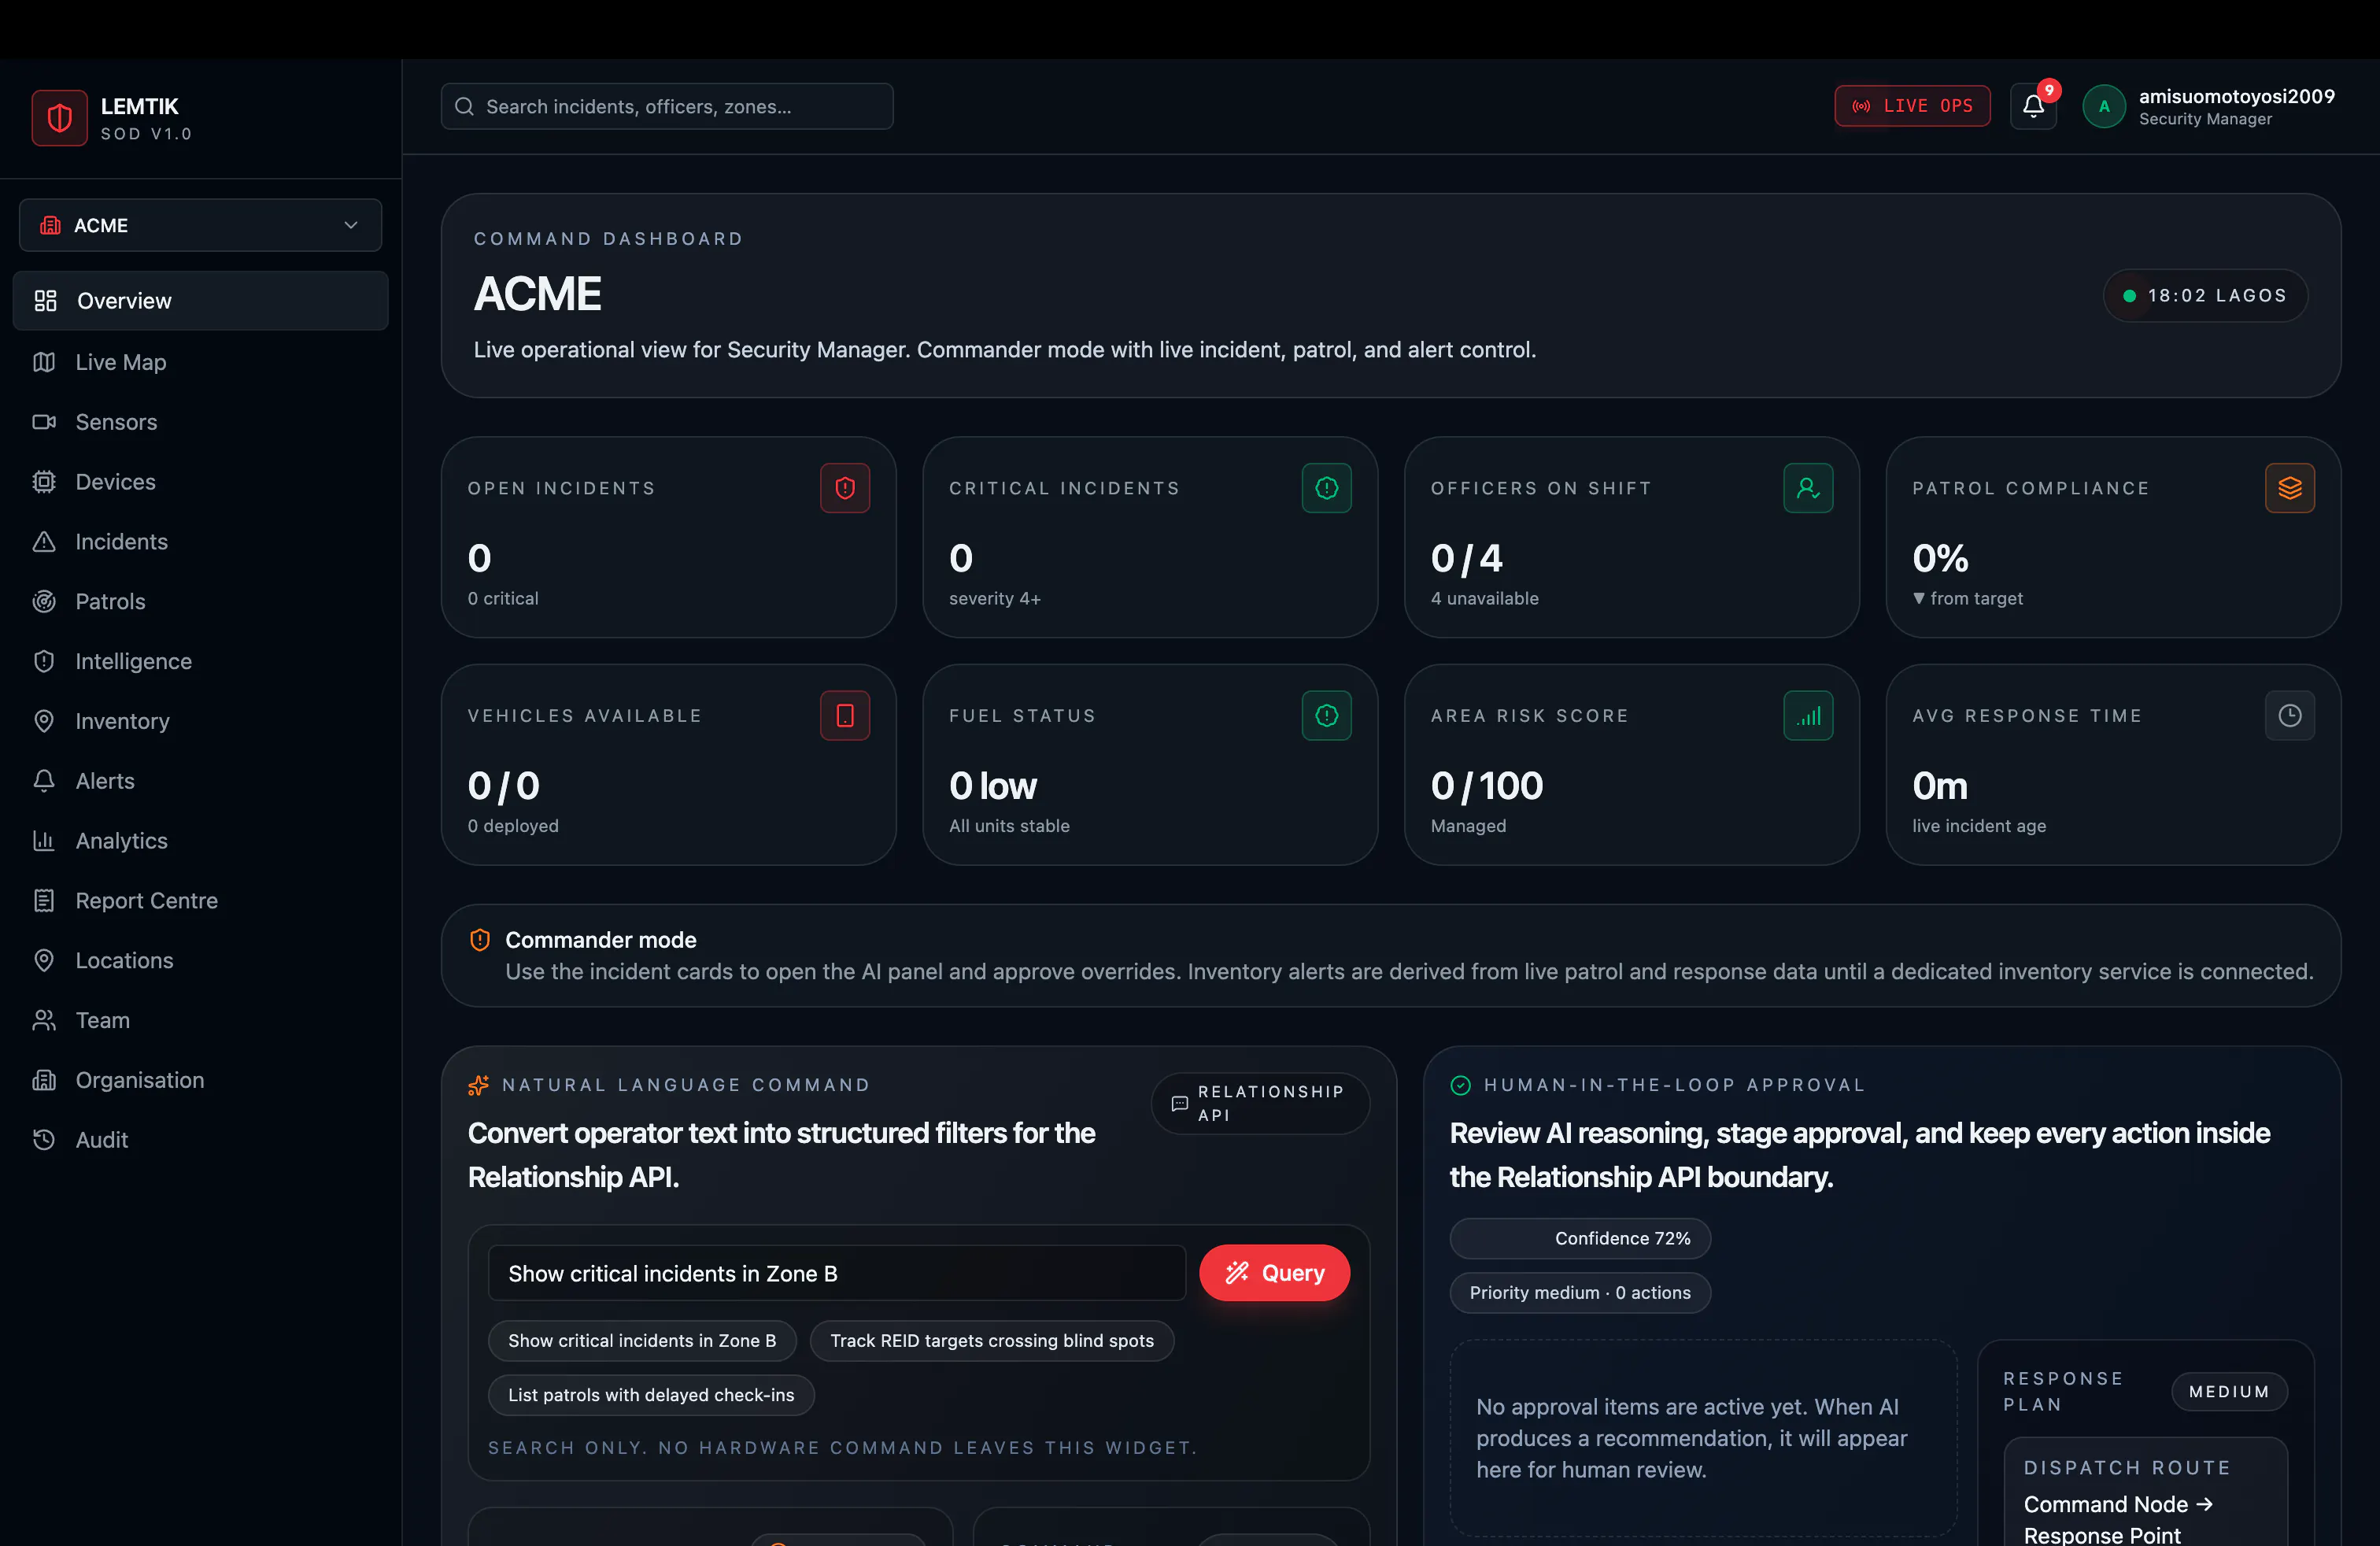The image size is (2380, 1546).
Task: Click the Vehicles Available device icon
Action: (x=845, y=716)
